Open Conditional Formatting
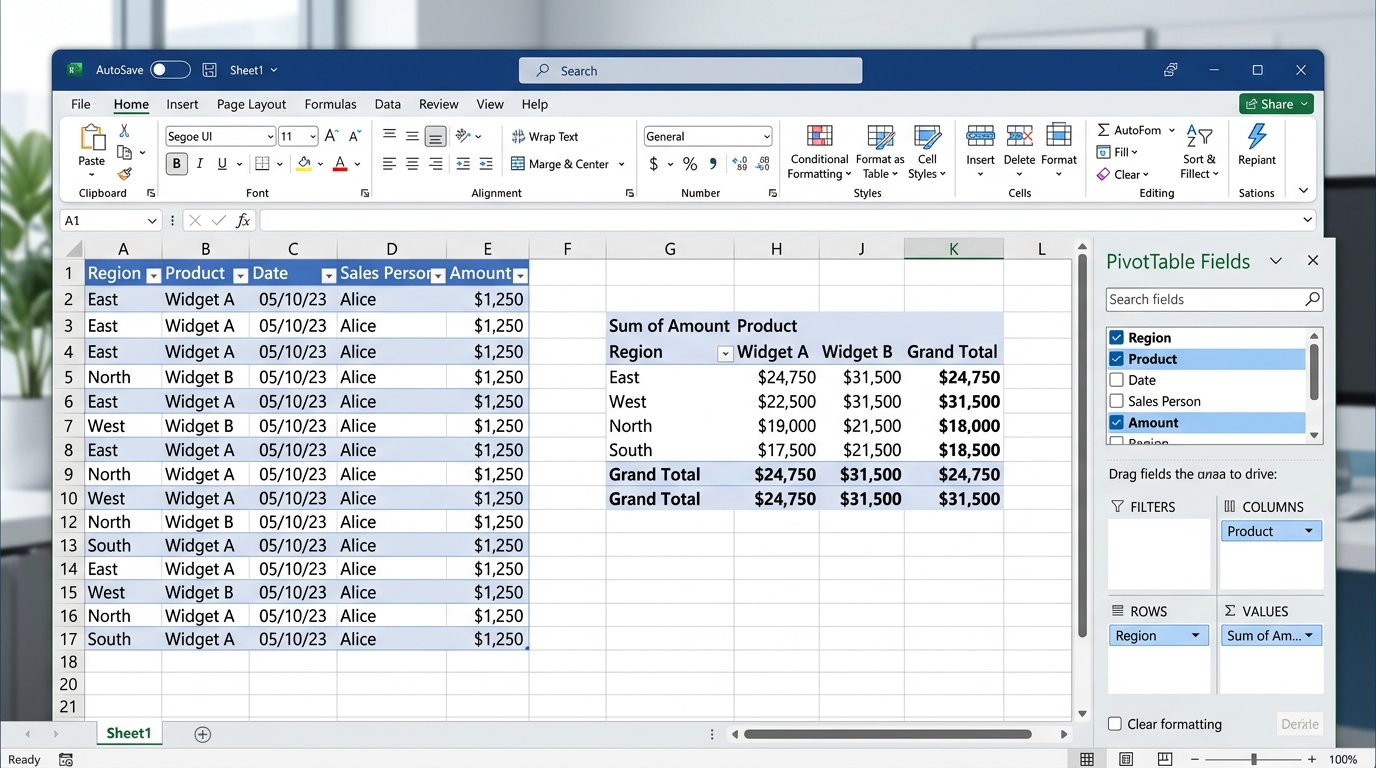Screen dimensions: 1376x768 (x=819, y=152)
